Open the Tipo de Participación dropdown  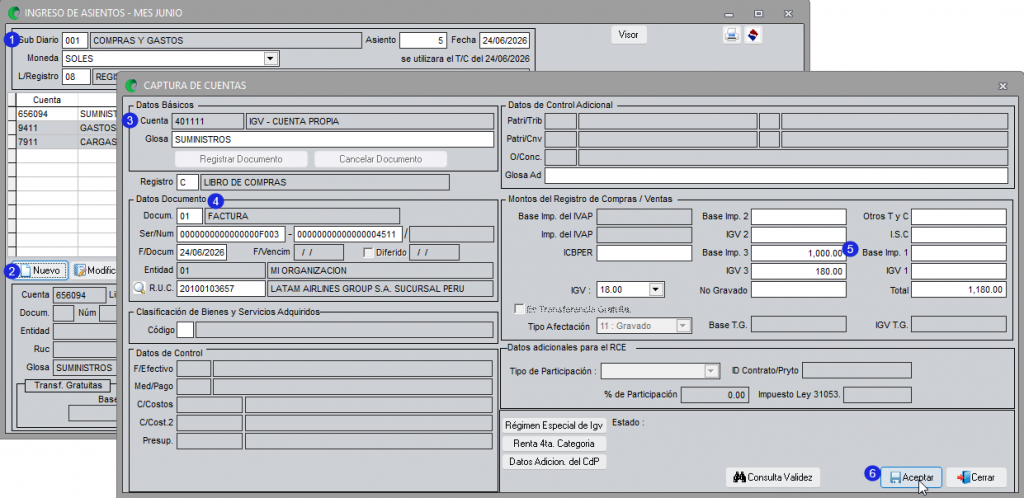(712, 371)
